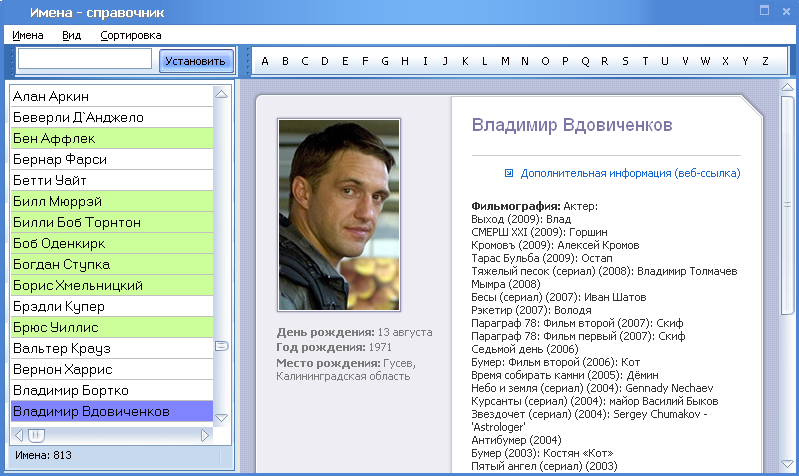Filter names by letter F
This screenshot has width=799, height=476.
(365, 61)
